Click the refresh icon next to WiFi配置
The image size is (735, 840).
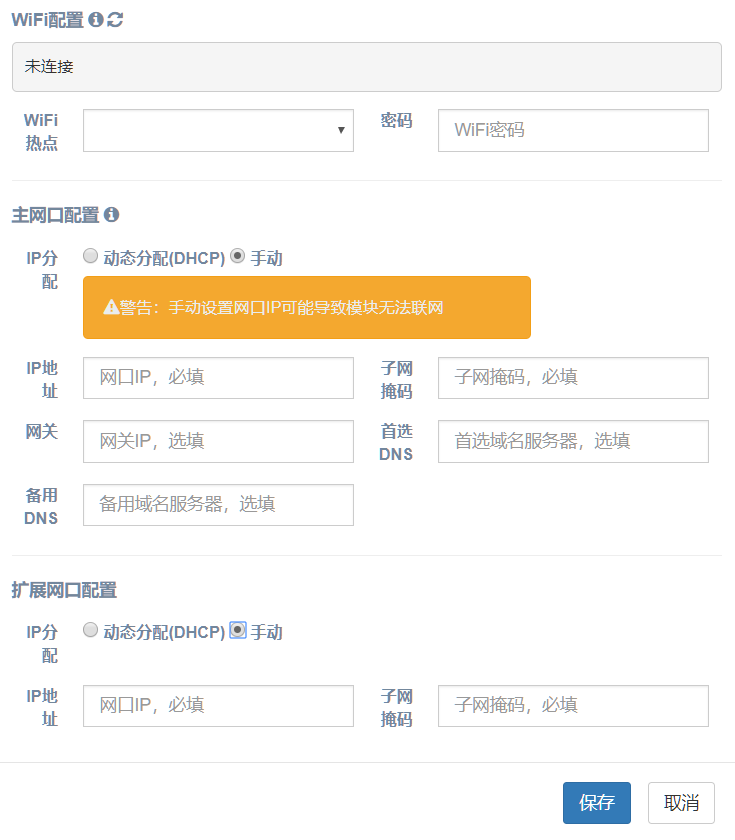(x=115, y=19)
